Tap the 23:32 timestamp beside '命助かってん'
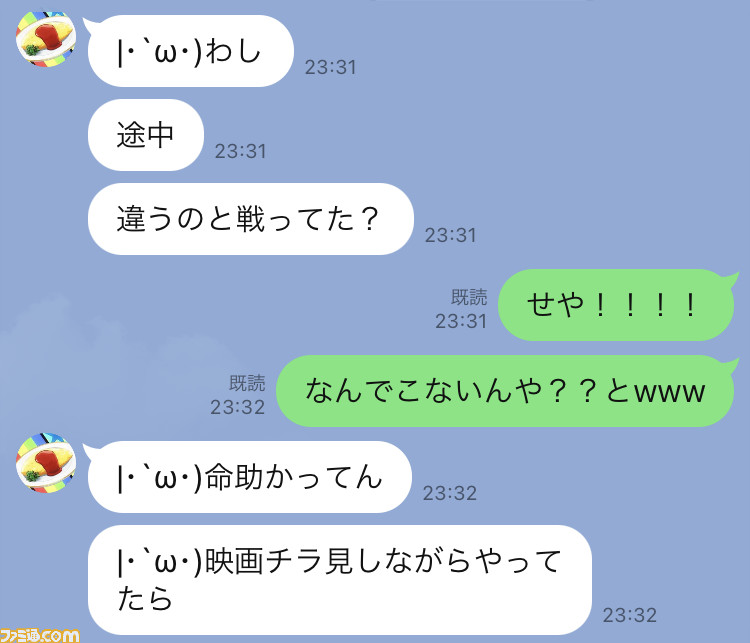The width and height of the screenshot is (750, 643). 450,493
